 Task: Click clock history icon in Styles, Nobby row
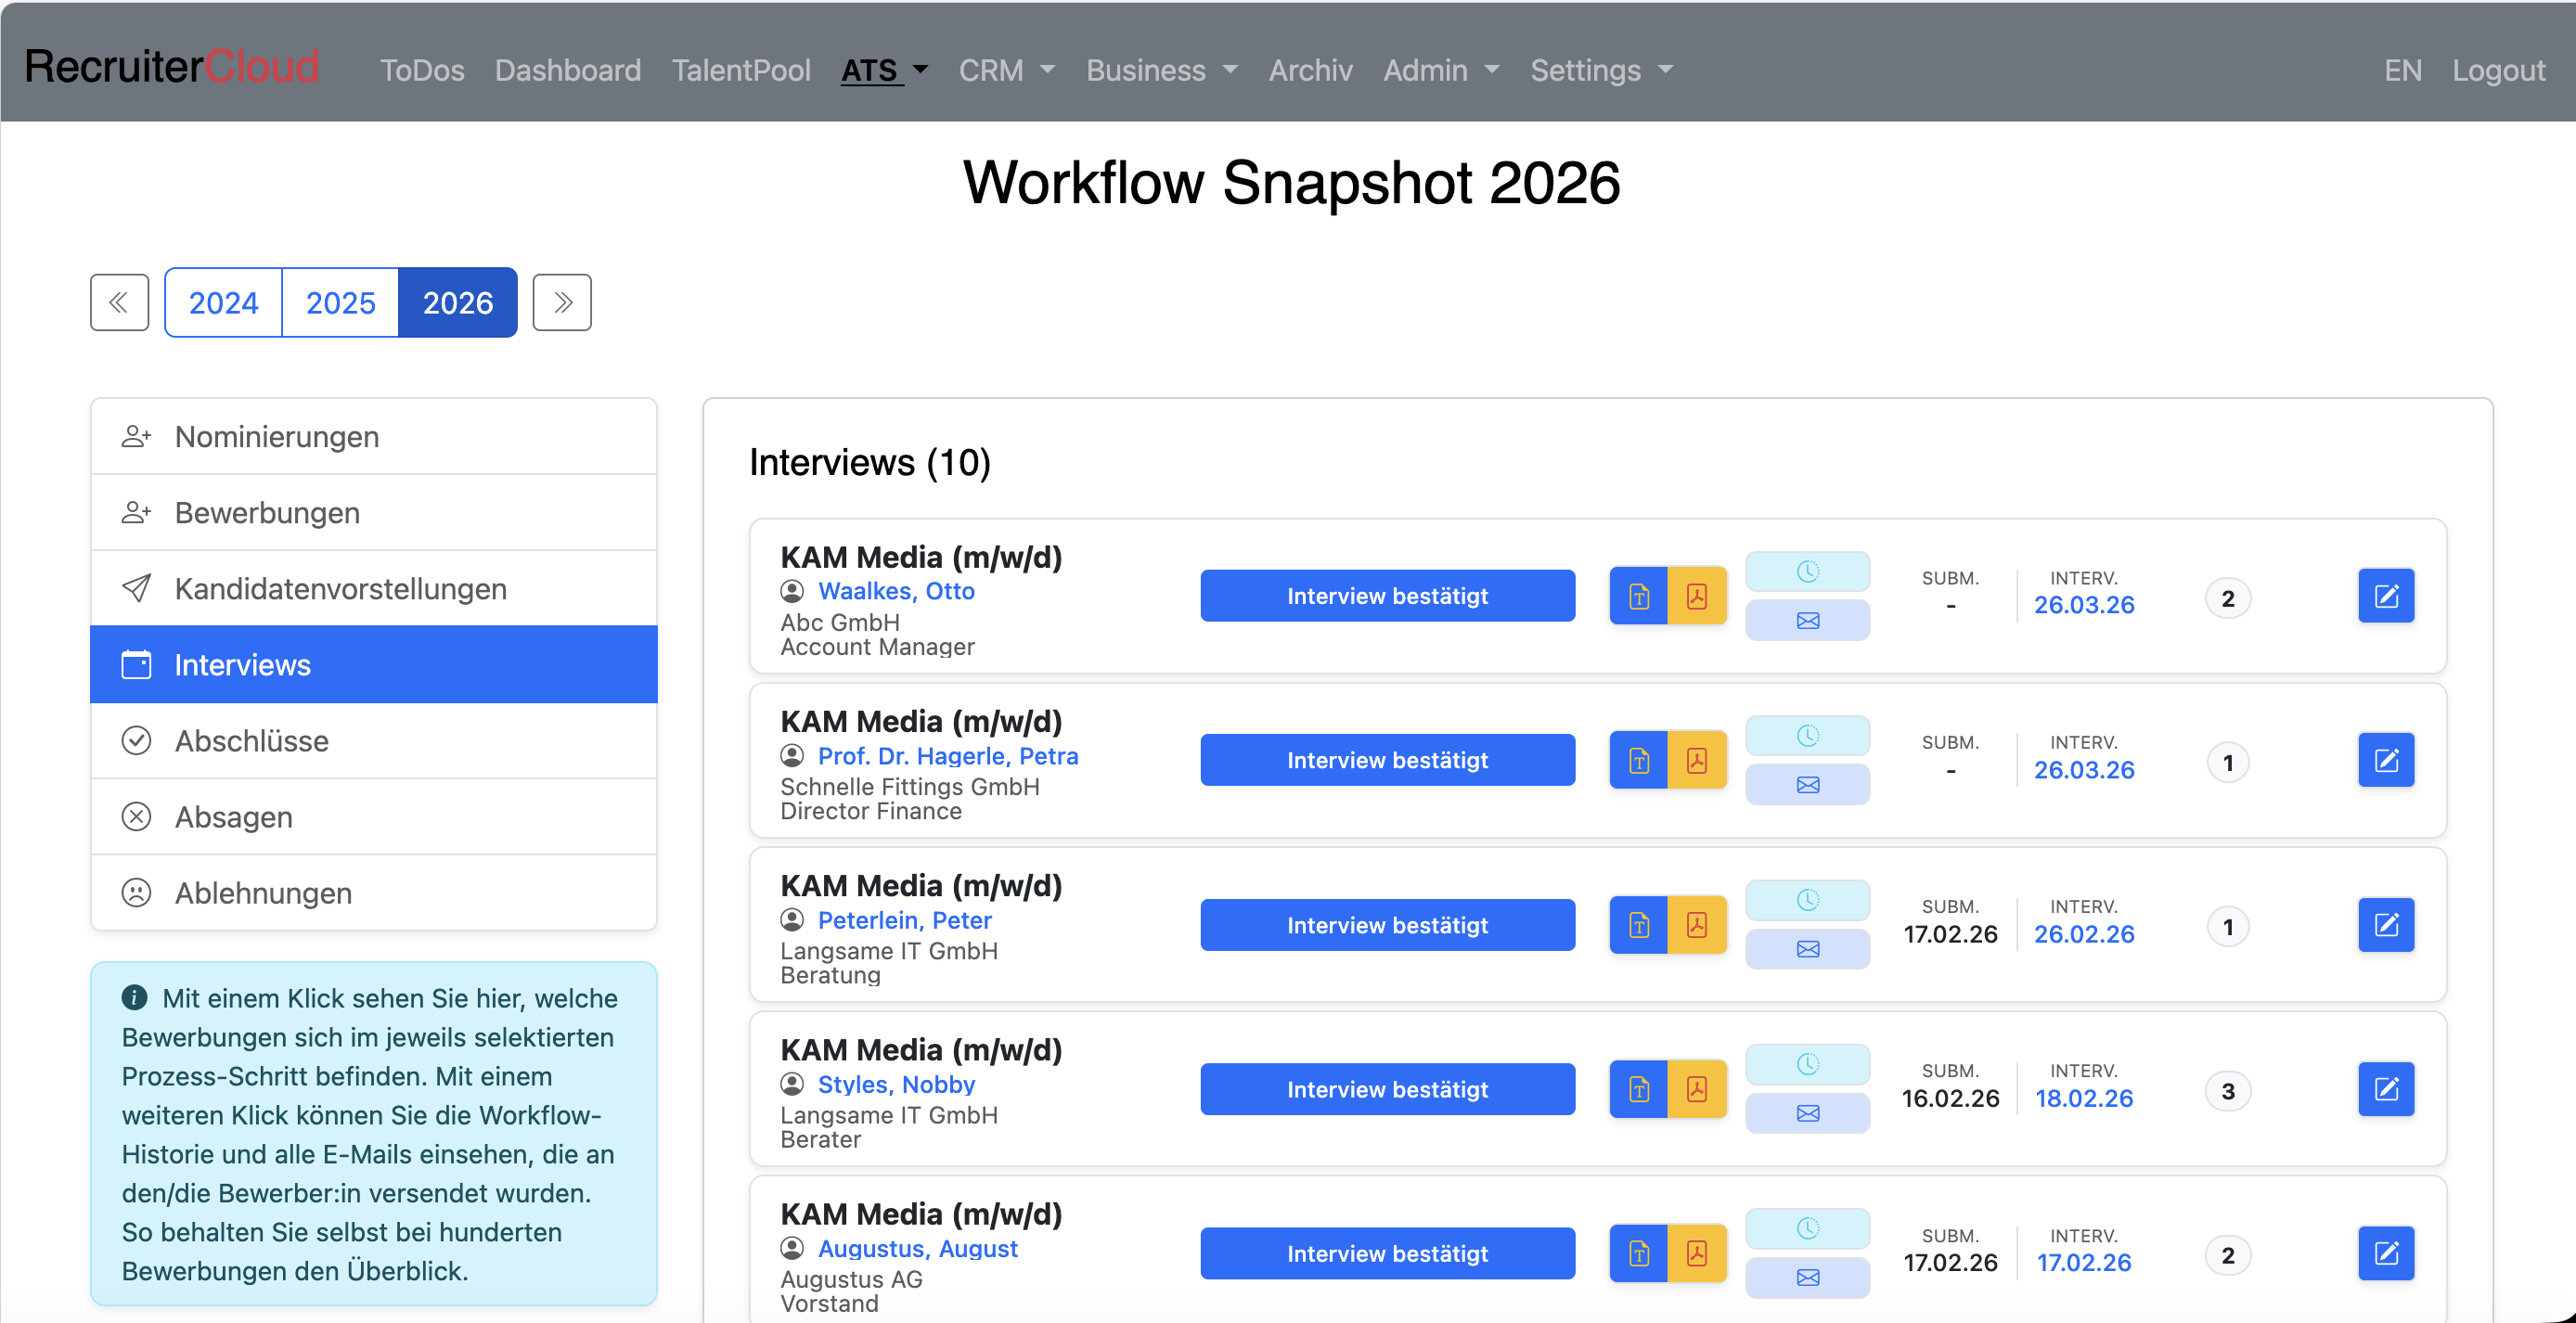click(1806, 1064)
